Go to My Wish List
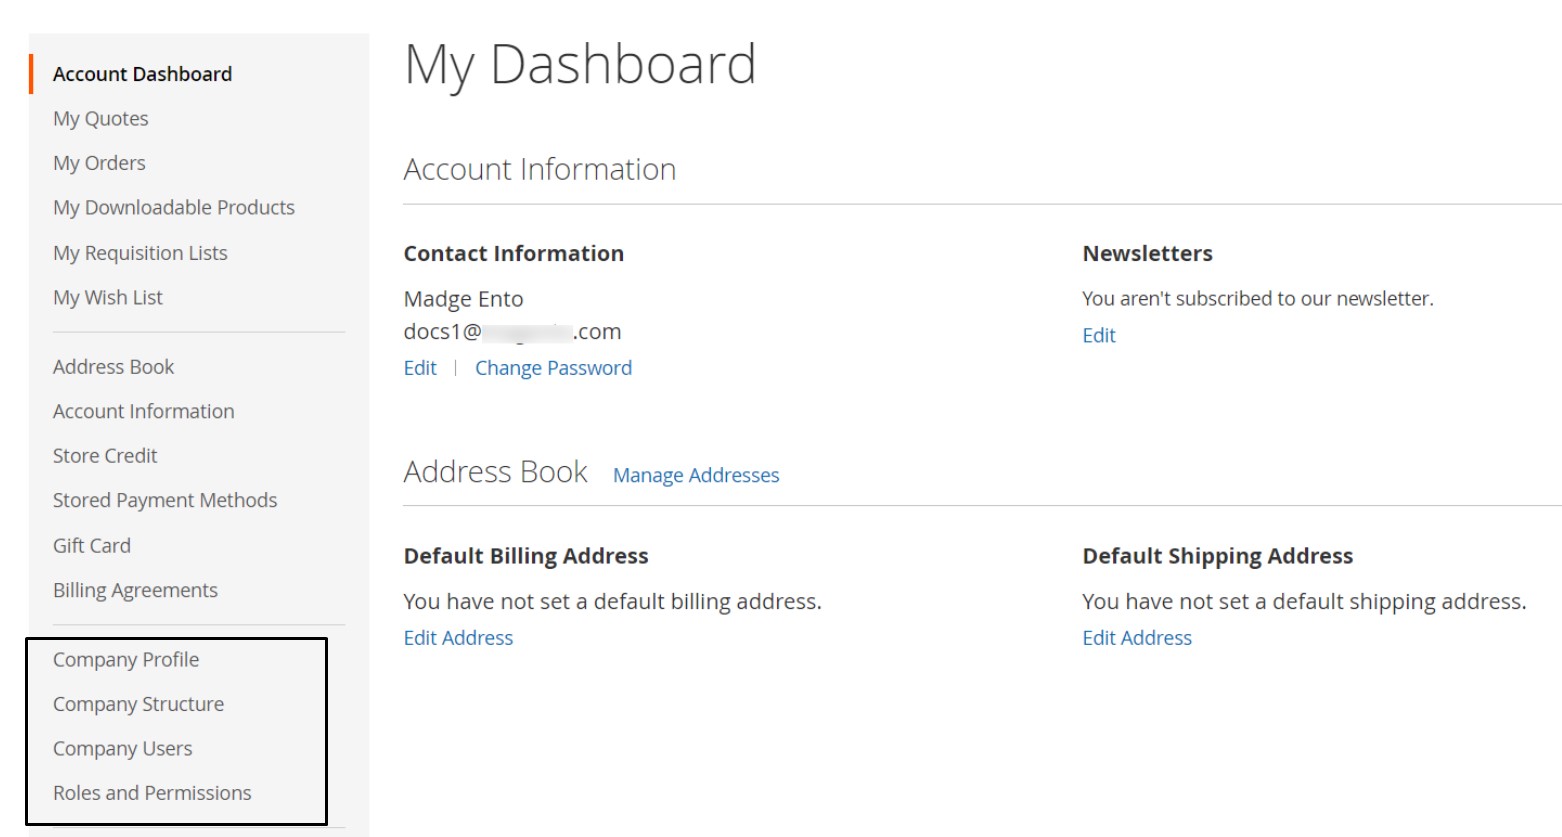Viewport: 1562px width, 837px height. click(x=108, y=297)
